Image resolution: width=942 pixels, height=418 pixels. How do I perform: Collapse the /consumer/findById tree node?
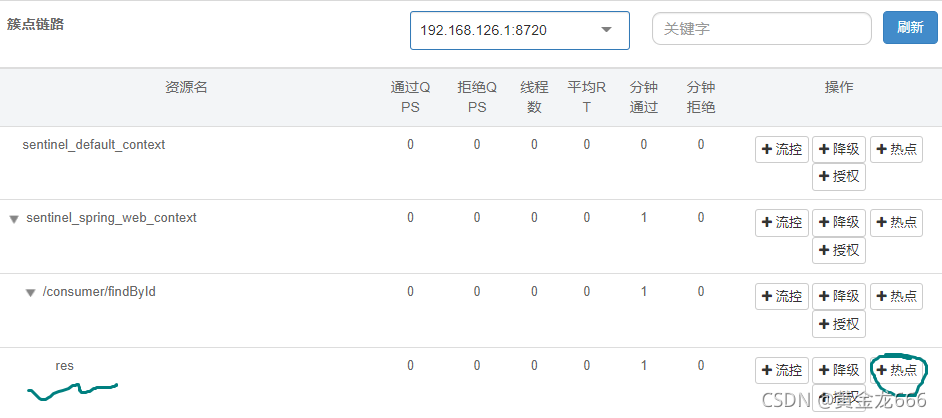point(31,293)
